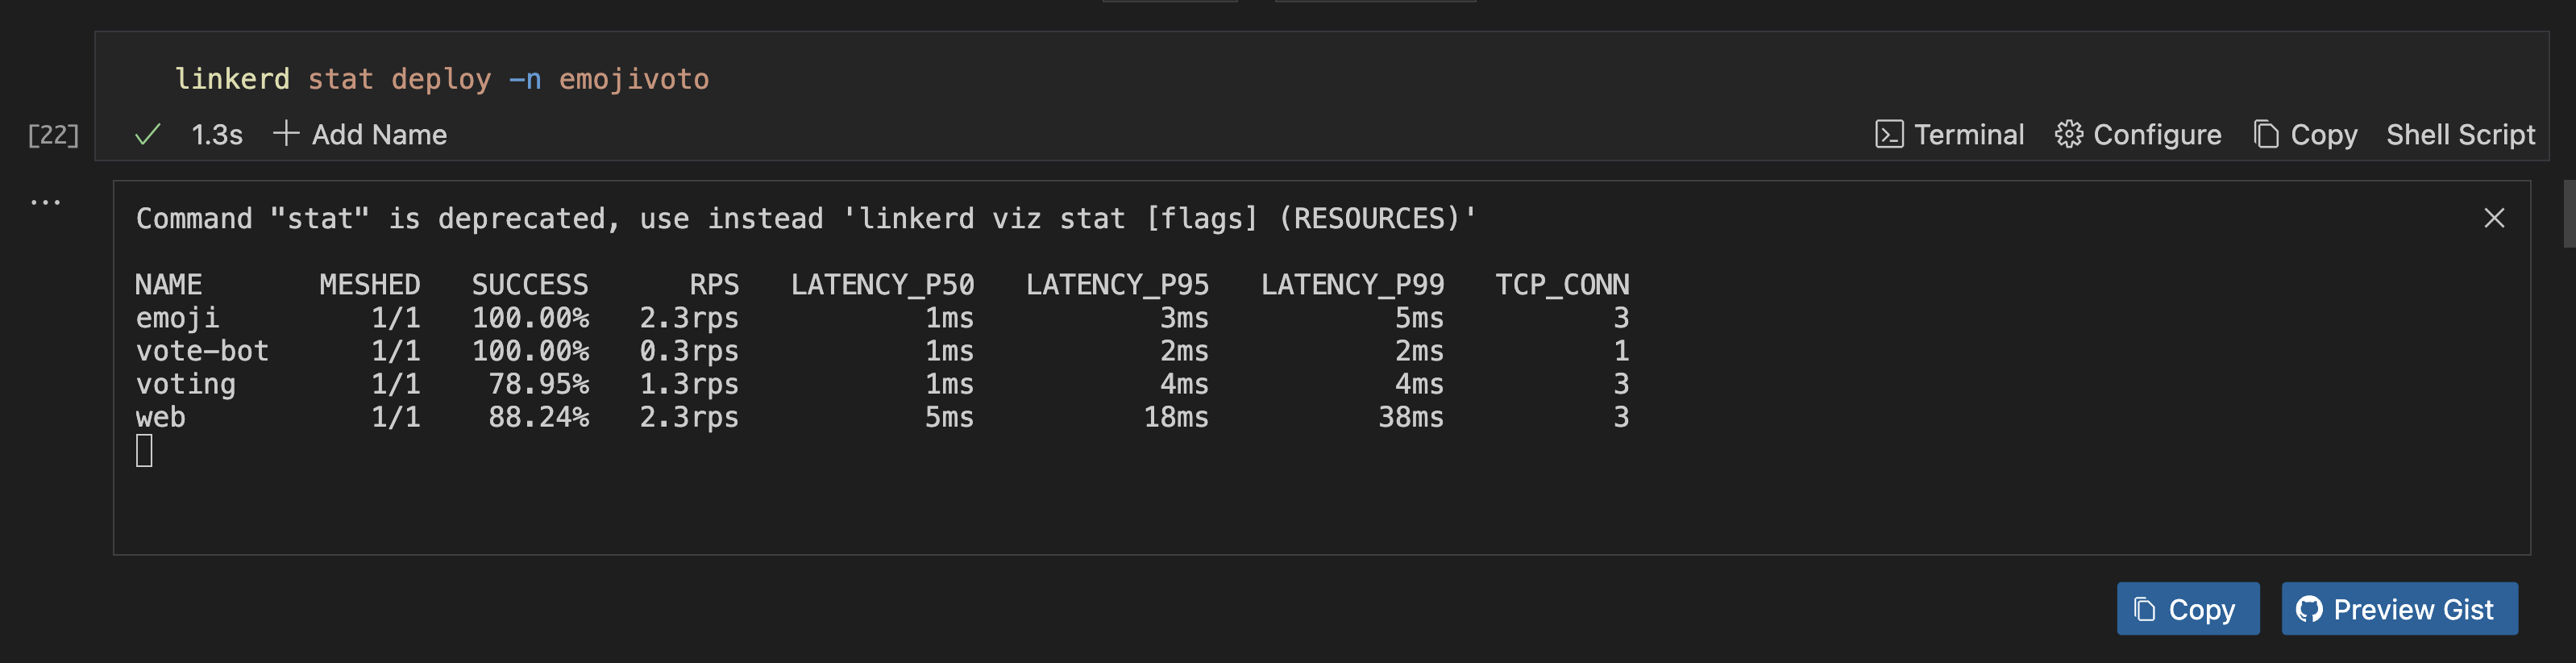
Task: Open Configure settings for the command block
Action: click(x=2138, y=134)
